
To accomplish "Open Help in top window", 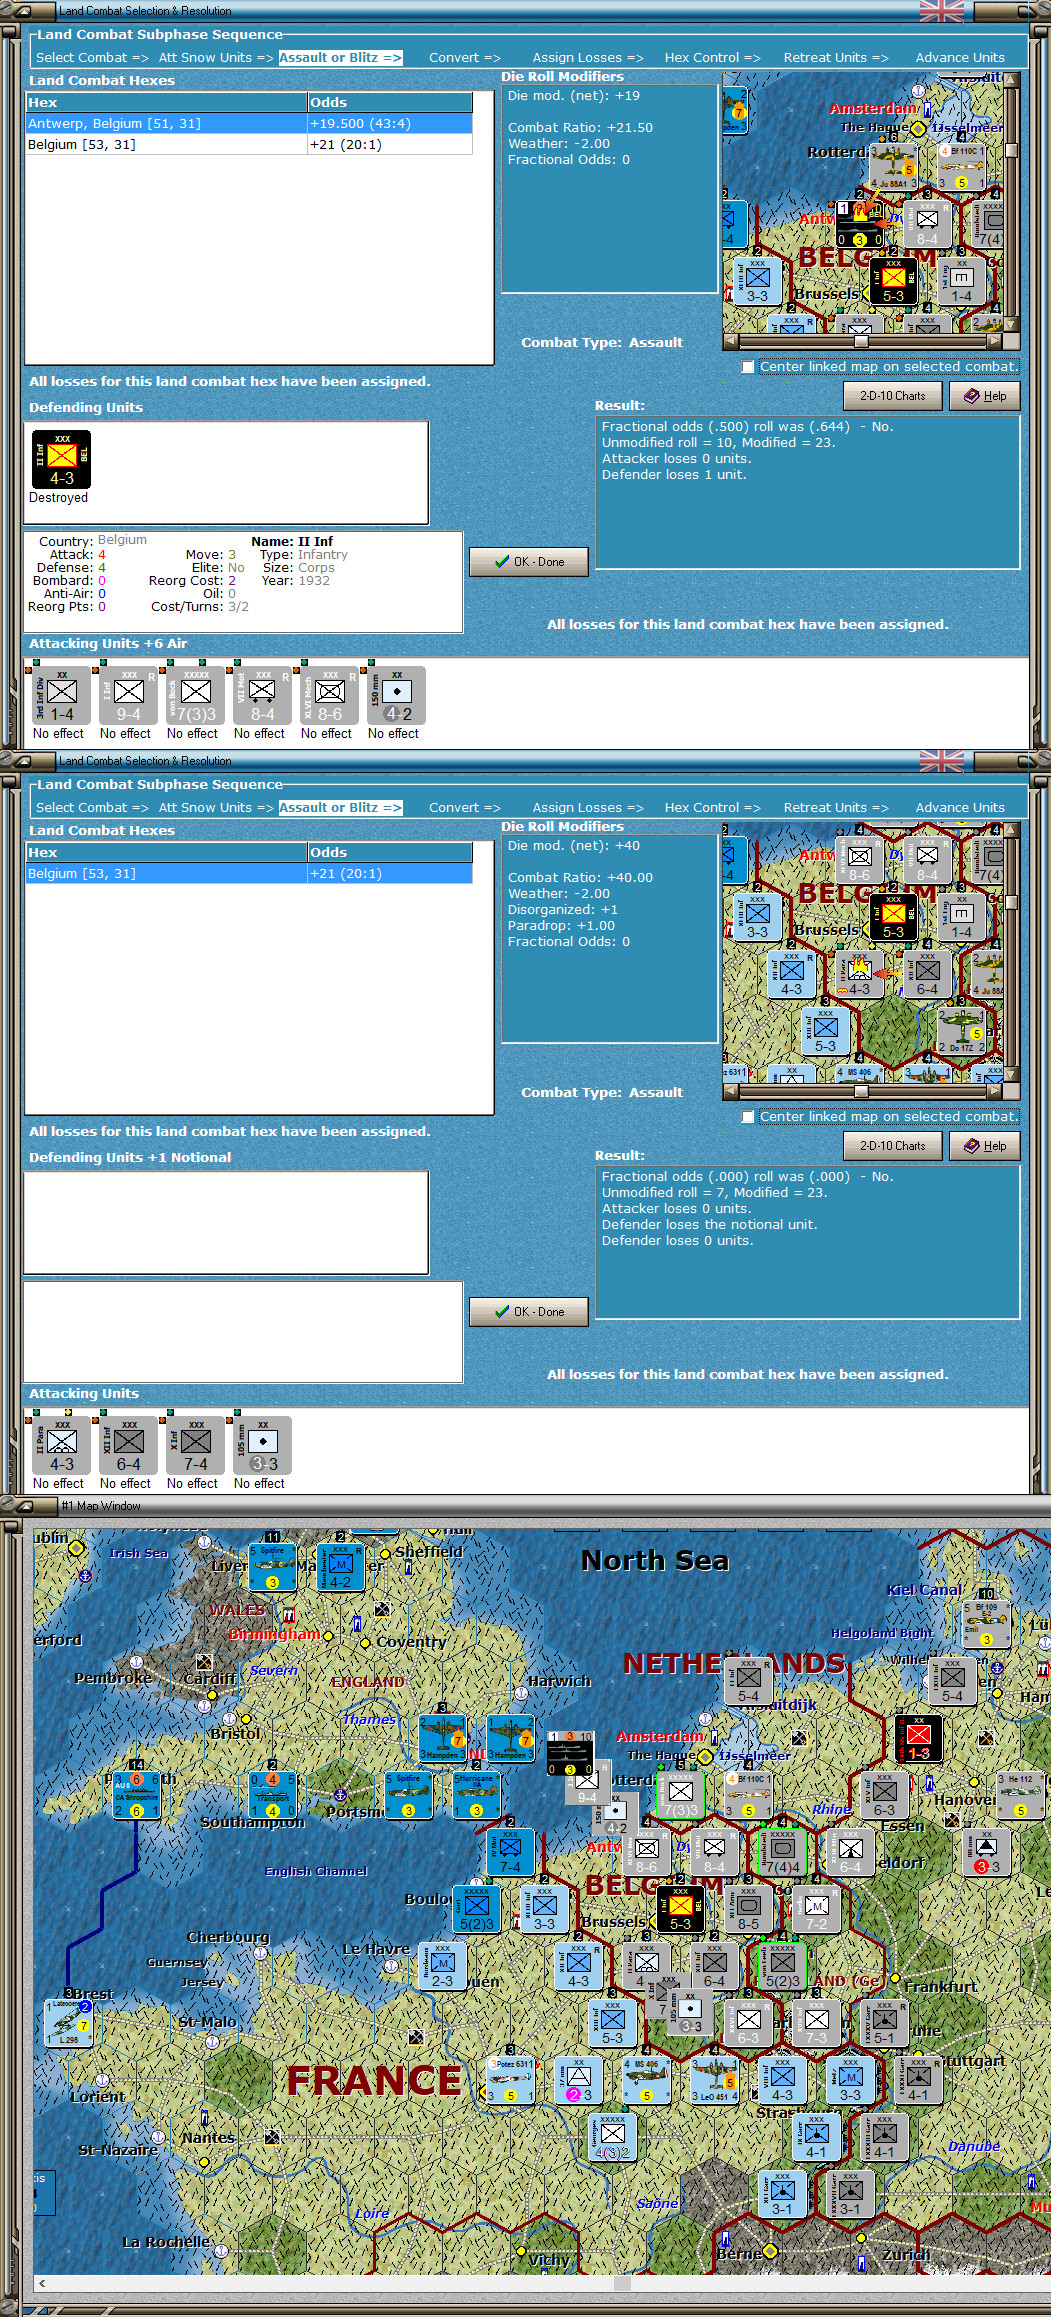I will coord(985,396).
